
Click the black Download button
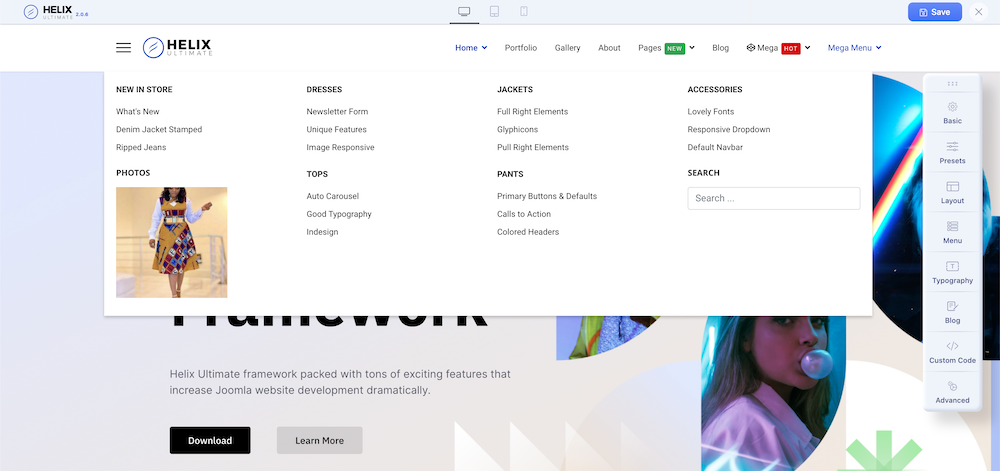coord(210,440)
